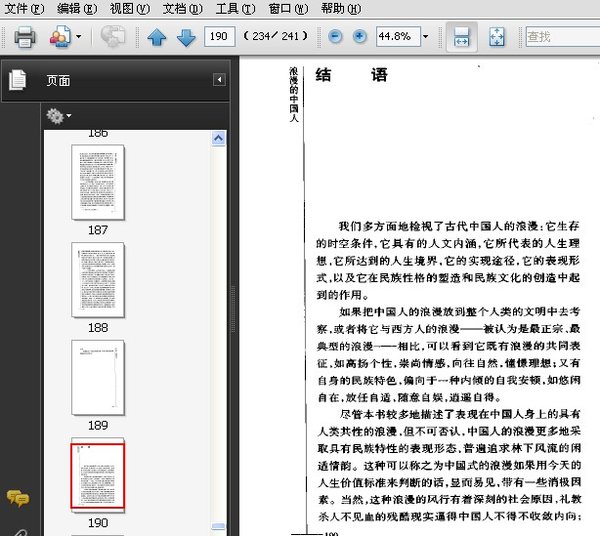Click the zoom out minus button

tap(334, 37)
